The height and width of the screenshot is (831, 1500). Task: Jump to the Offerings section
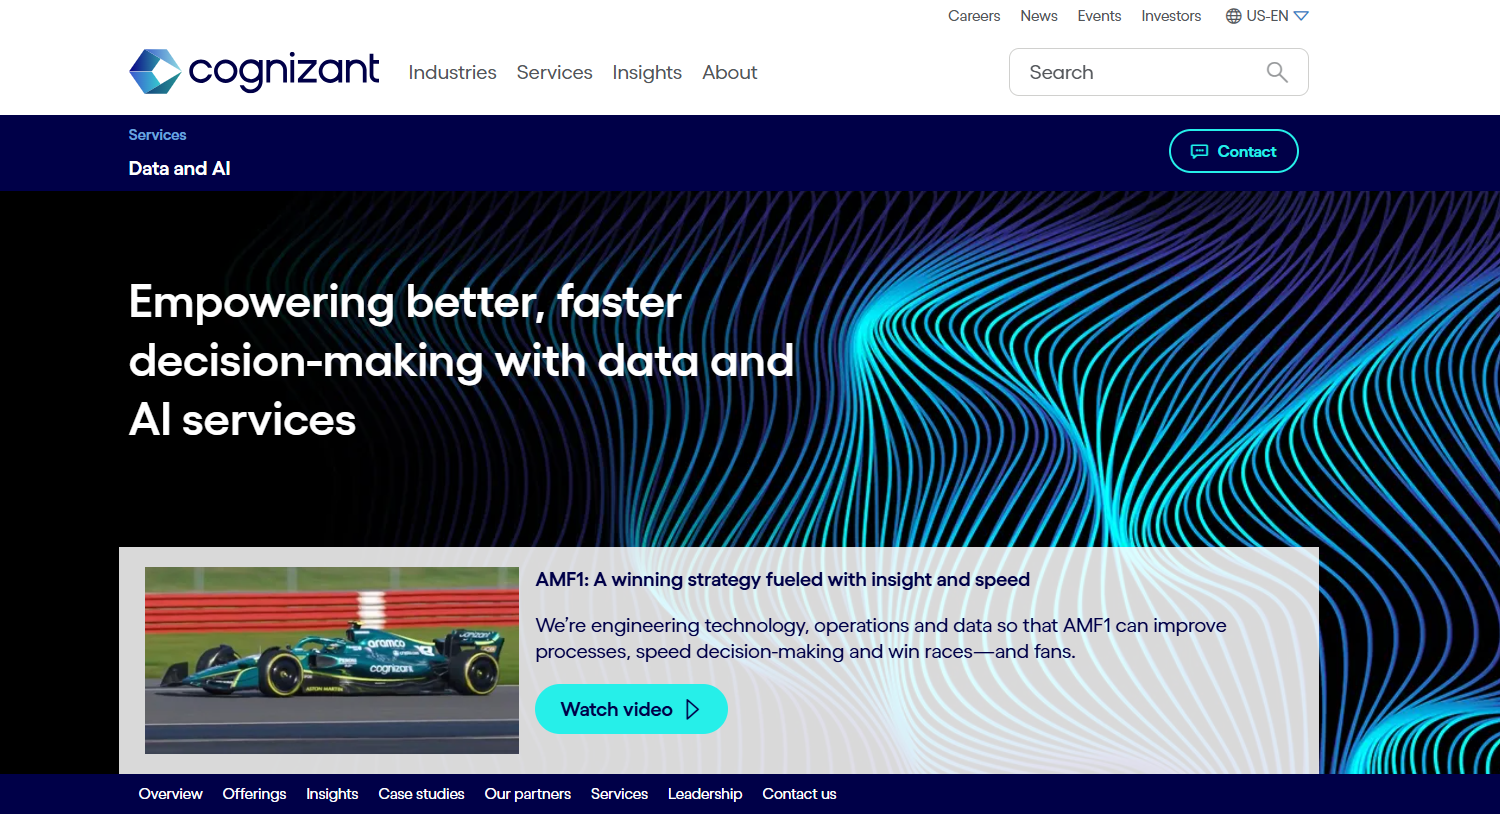[254, 794]
